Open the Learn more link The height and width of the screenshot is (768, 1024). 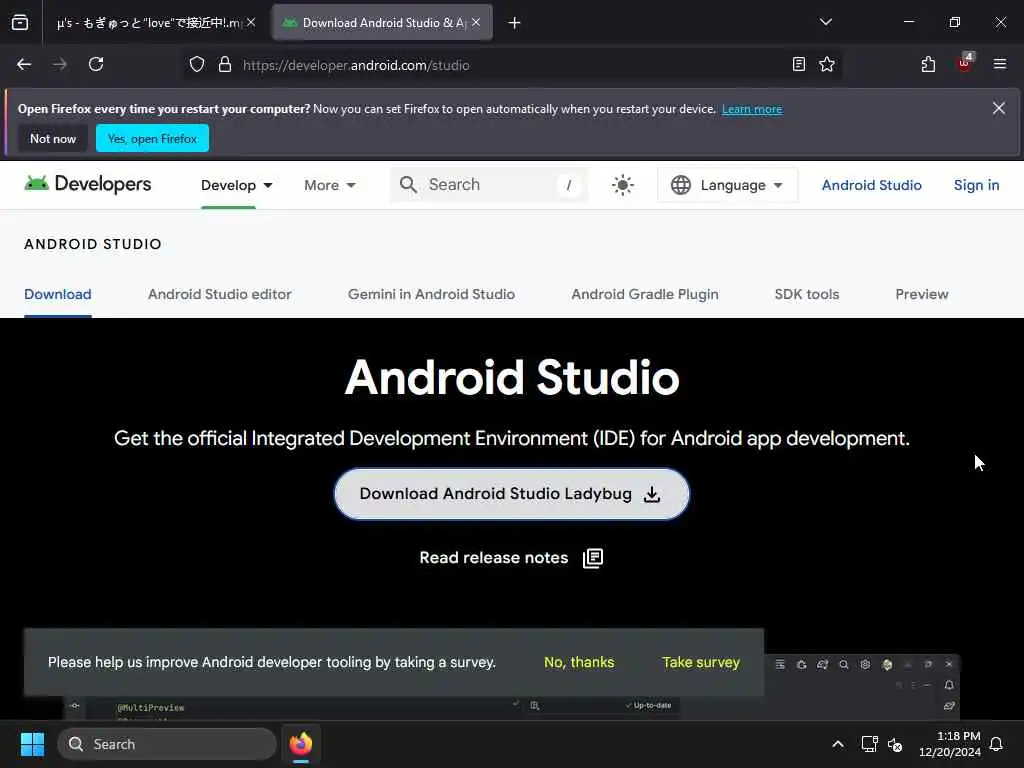pyautogui.click(x=752, y=109)
